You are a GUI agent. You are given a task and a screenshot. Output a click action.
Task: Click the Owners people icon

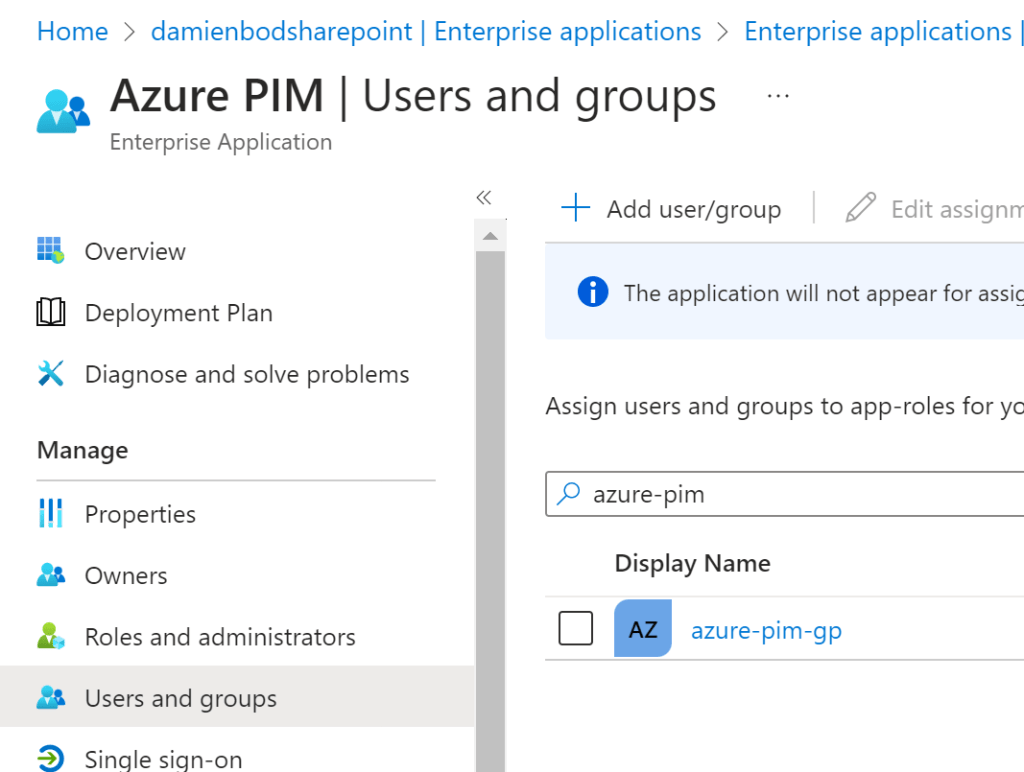[x=50, y=576]
